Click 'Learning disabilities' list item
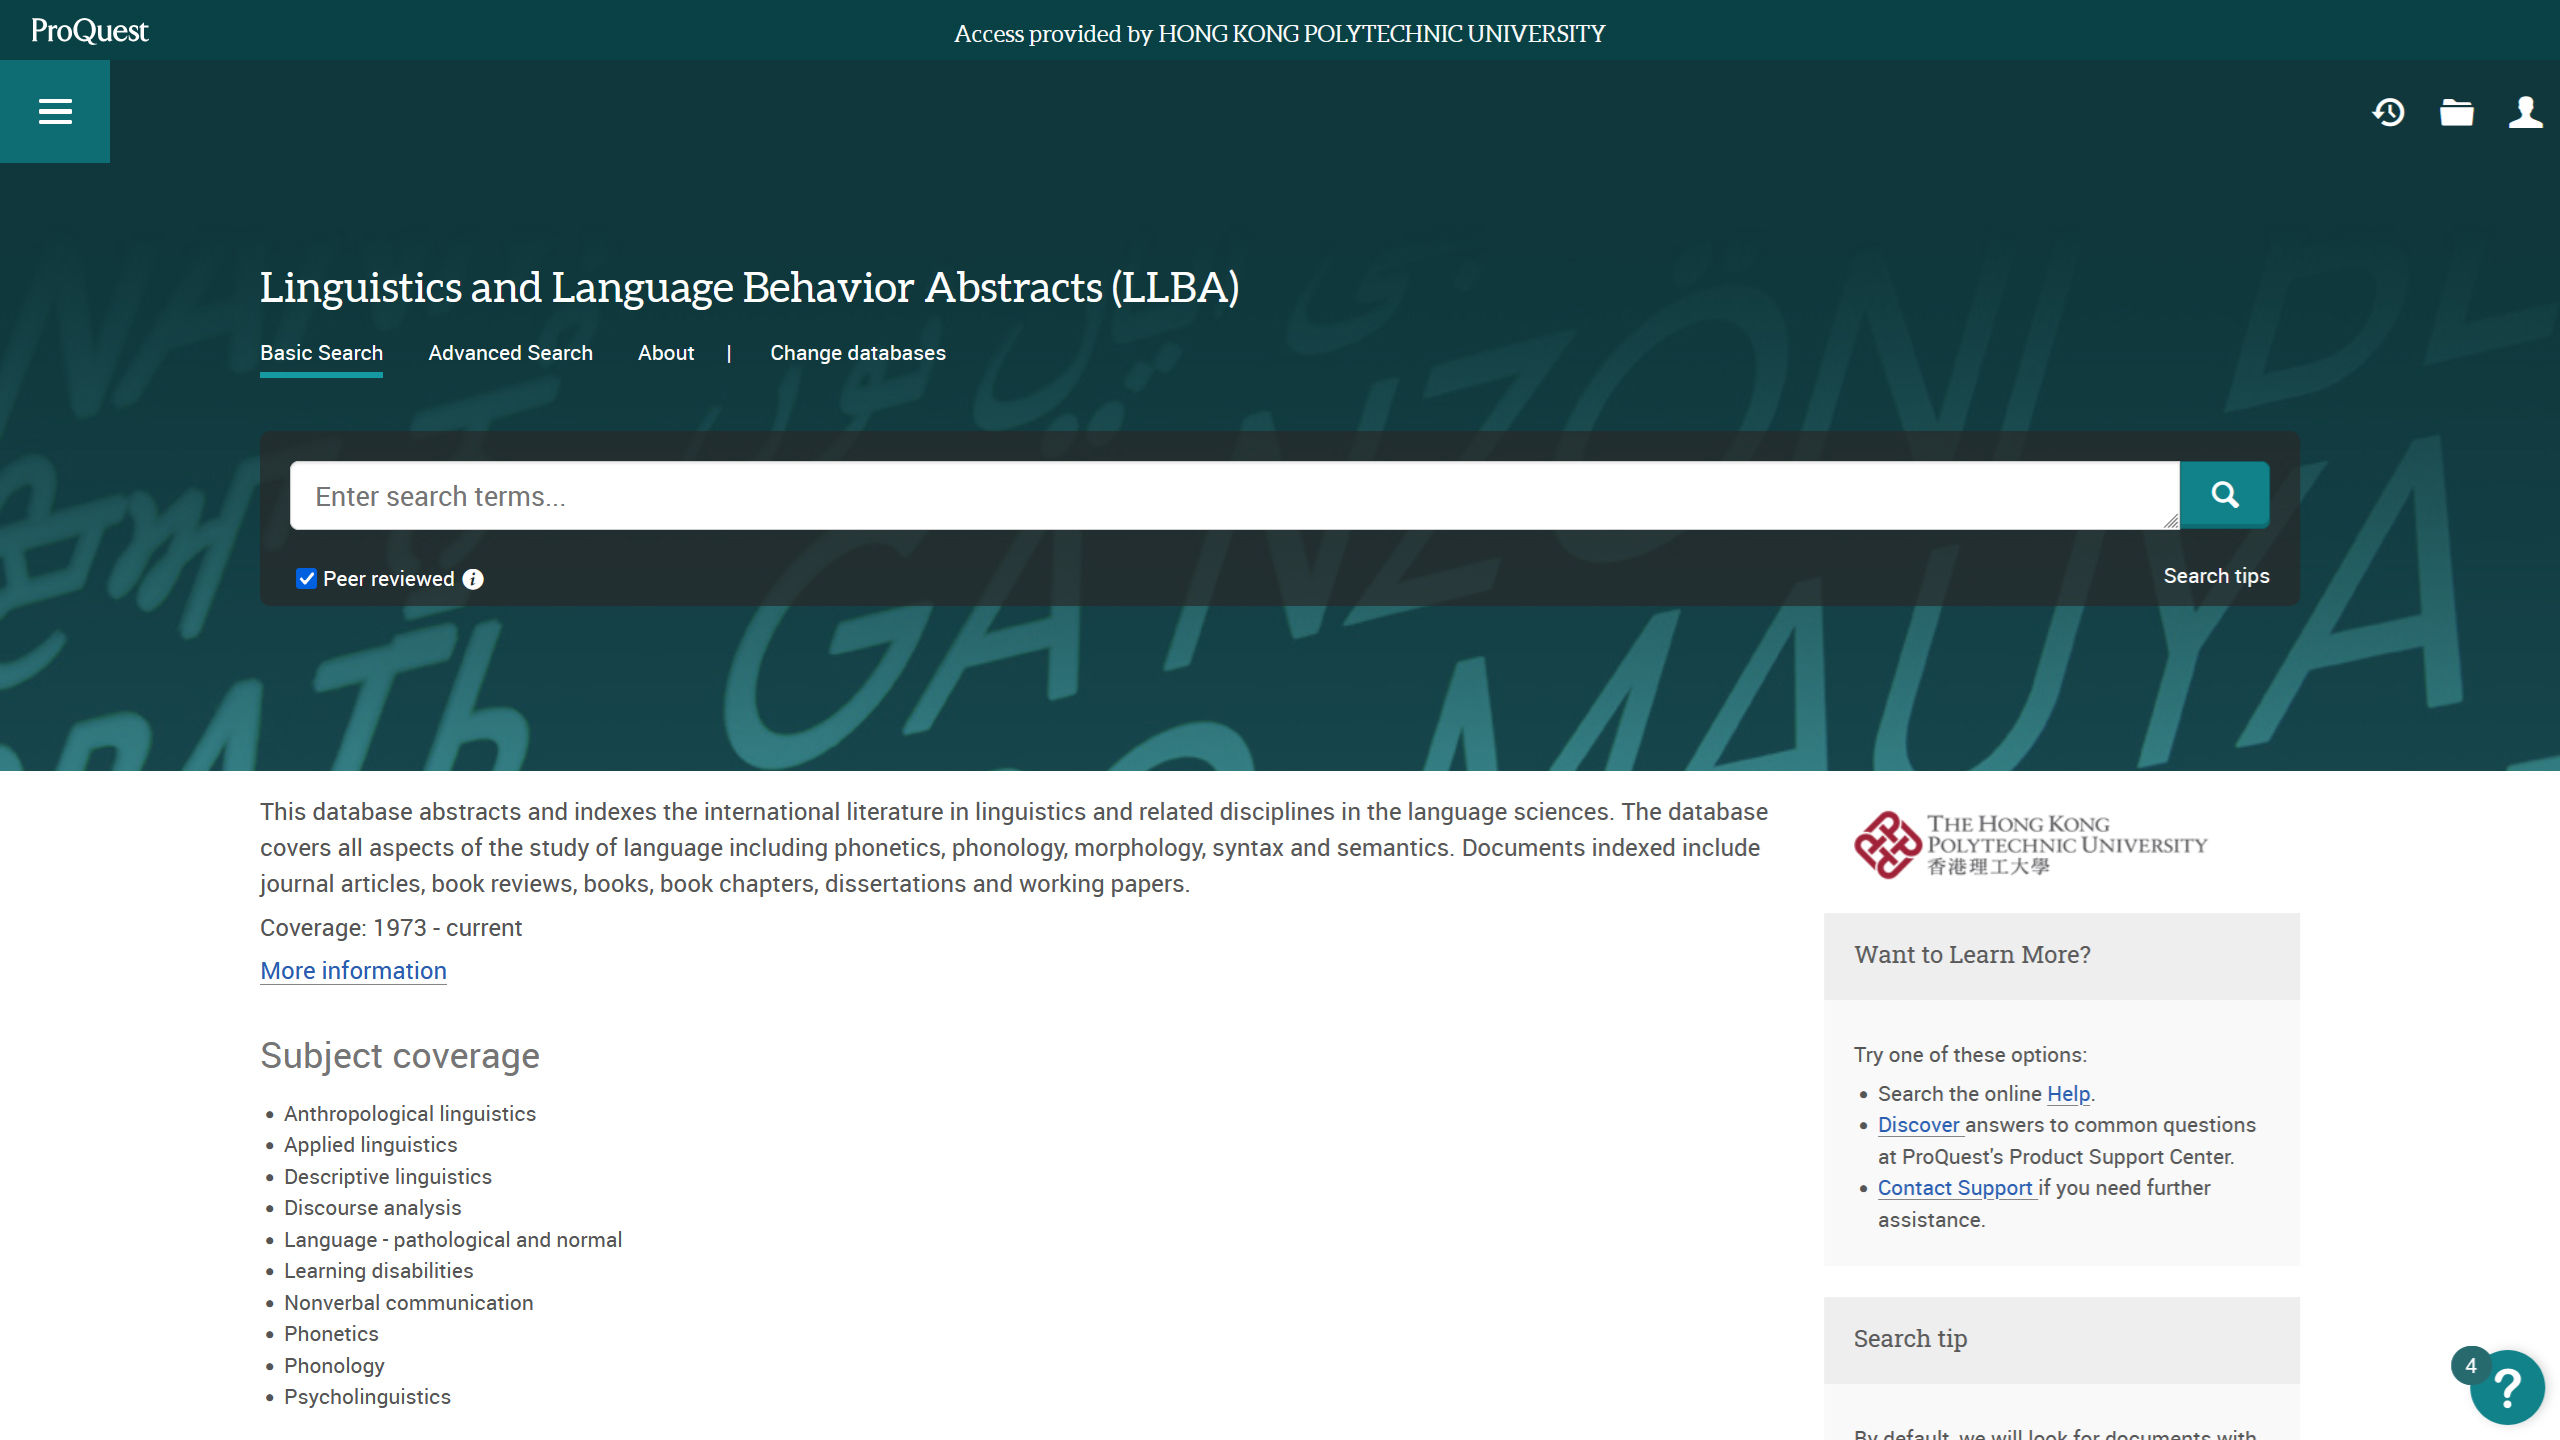The height and width of the screenshot is (1440, 2560). click(x=378, y=1271)
